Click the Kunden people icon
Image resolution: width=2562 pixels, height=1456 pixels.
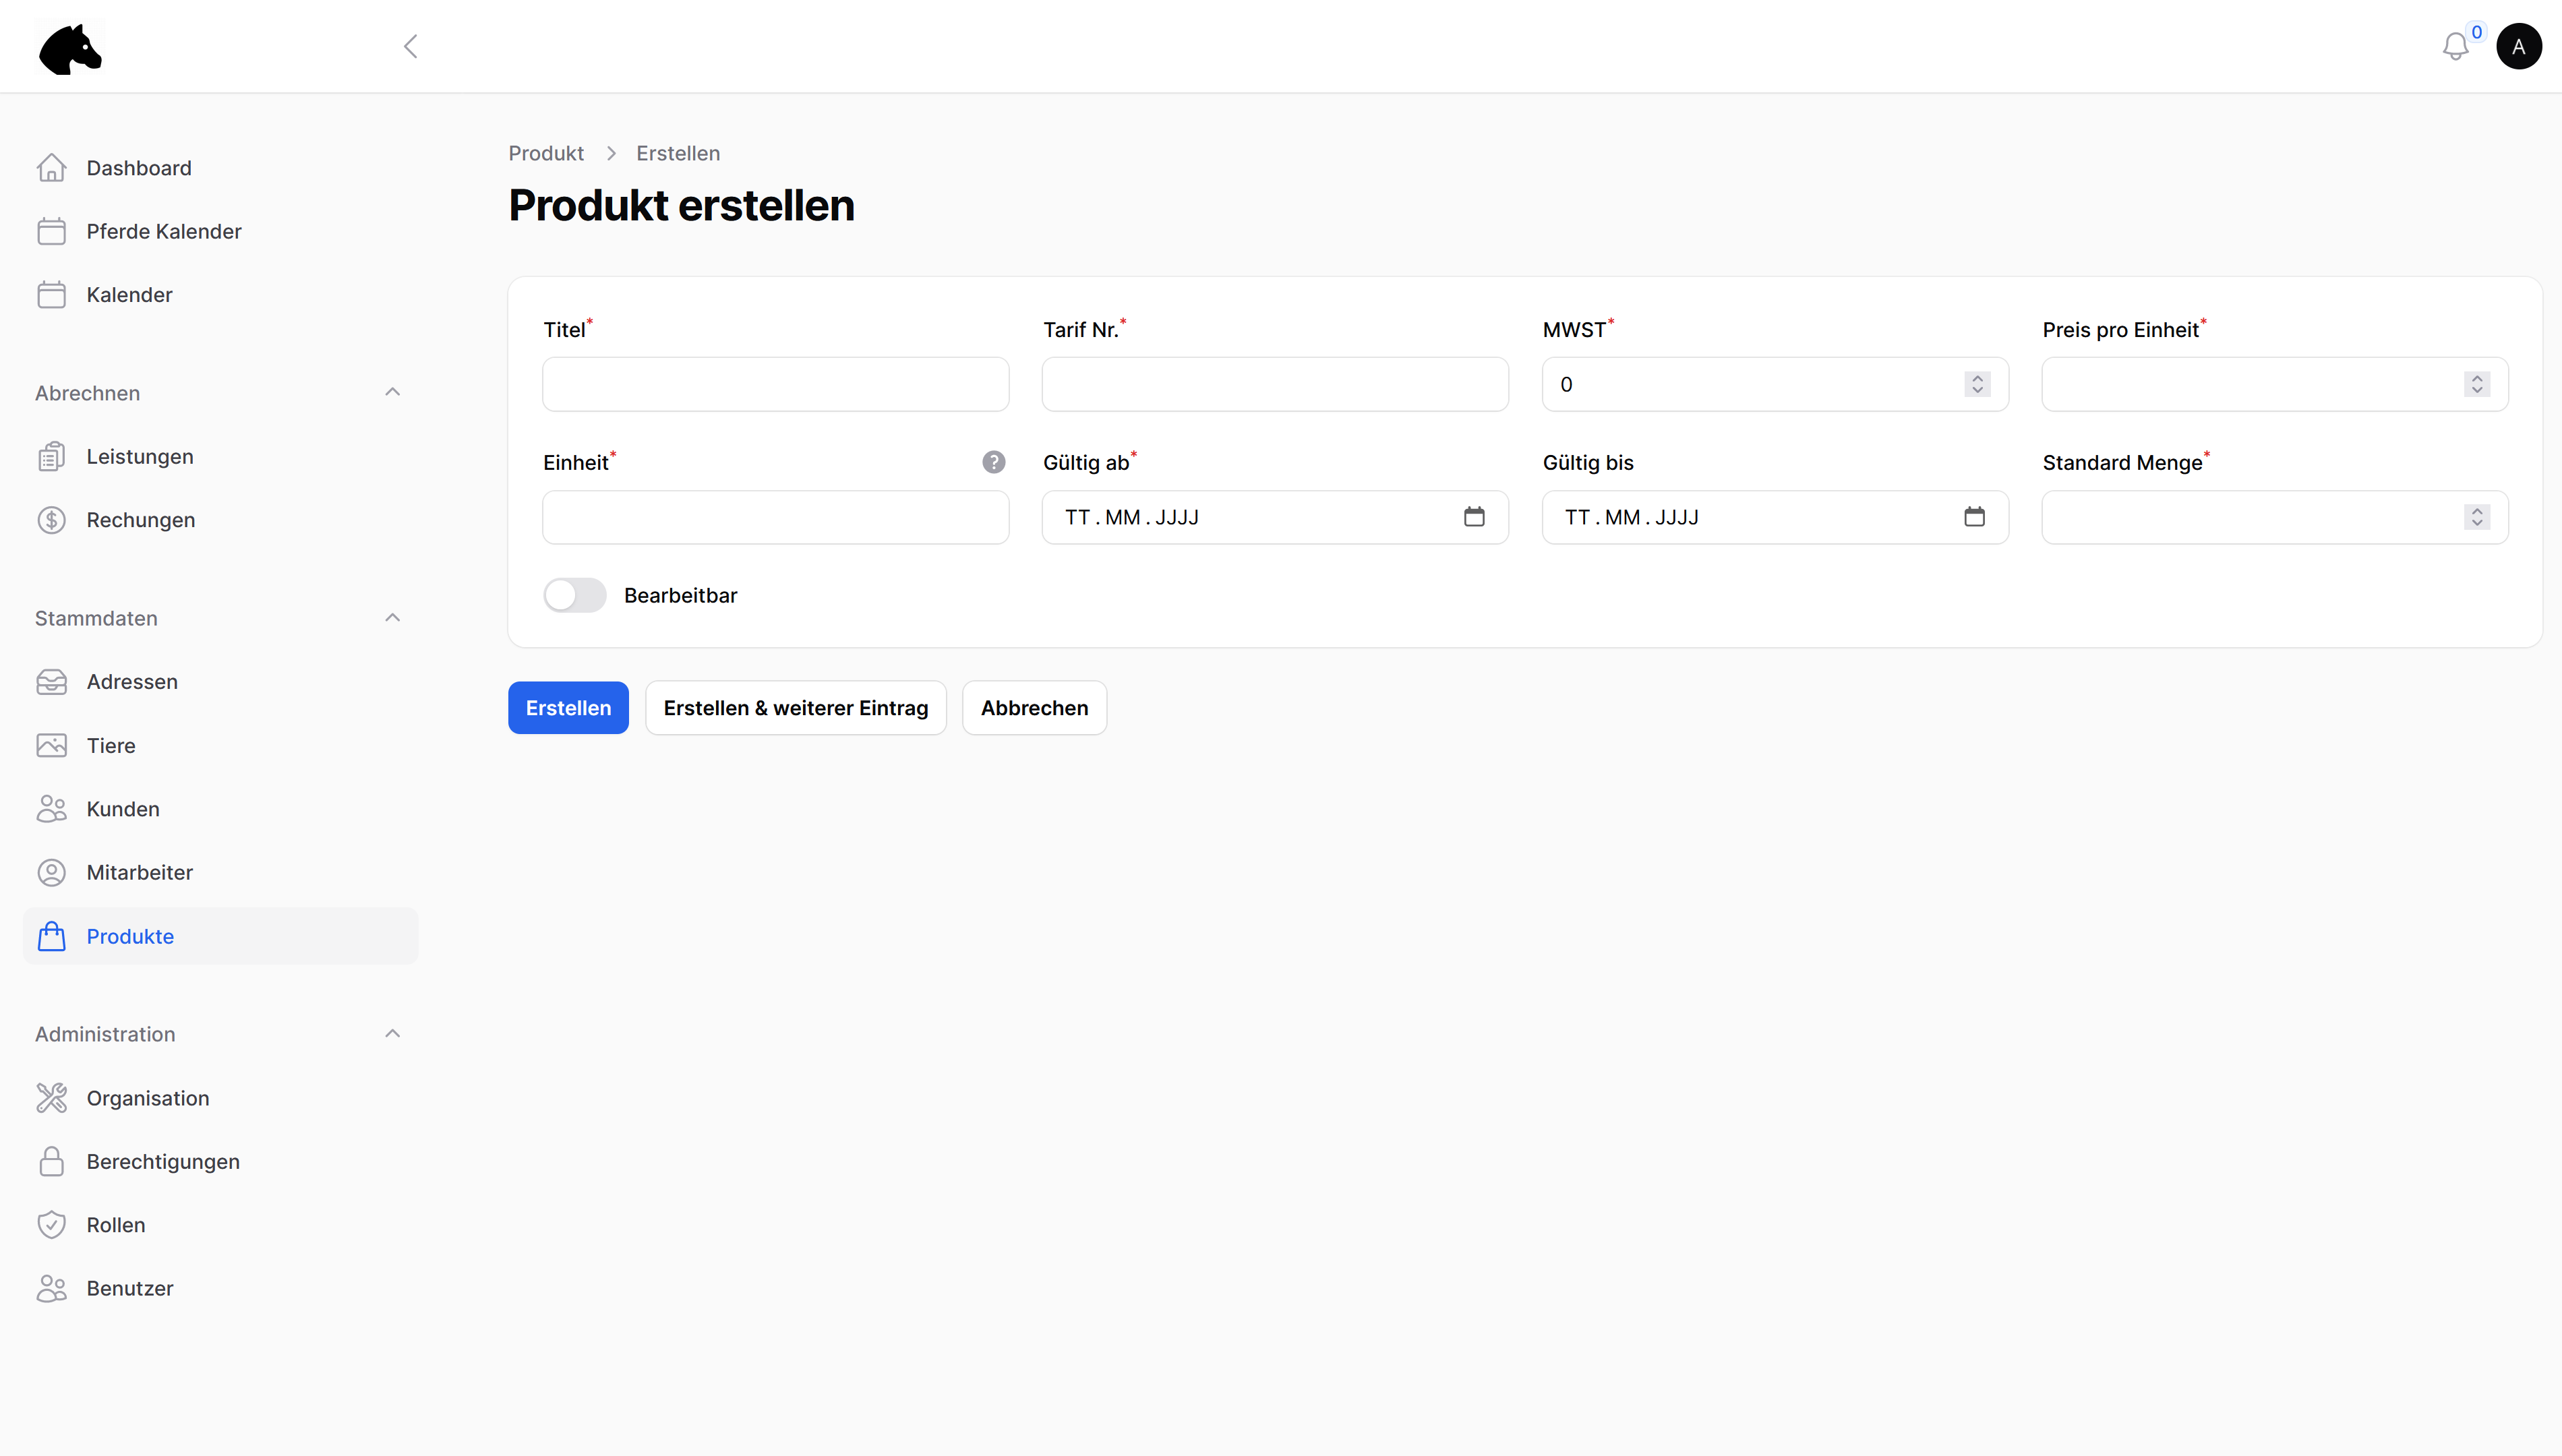51,808
